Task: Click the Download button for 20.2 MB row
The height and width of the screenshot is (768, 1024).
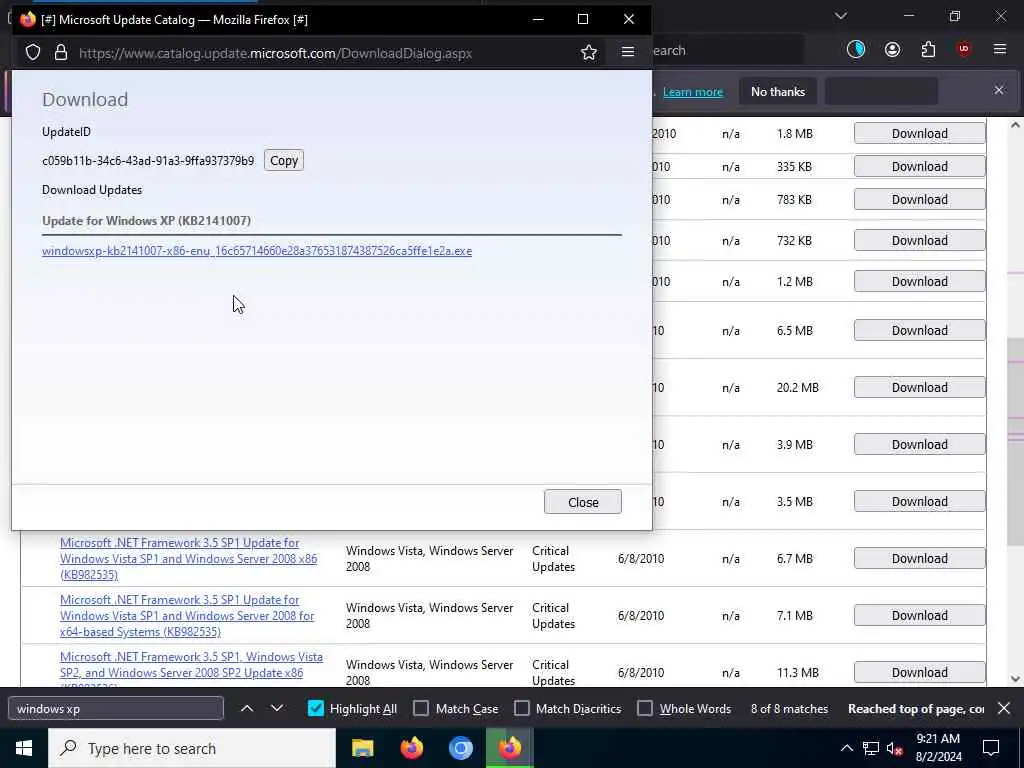Action: 920,387
